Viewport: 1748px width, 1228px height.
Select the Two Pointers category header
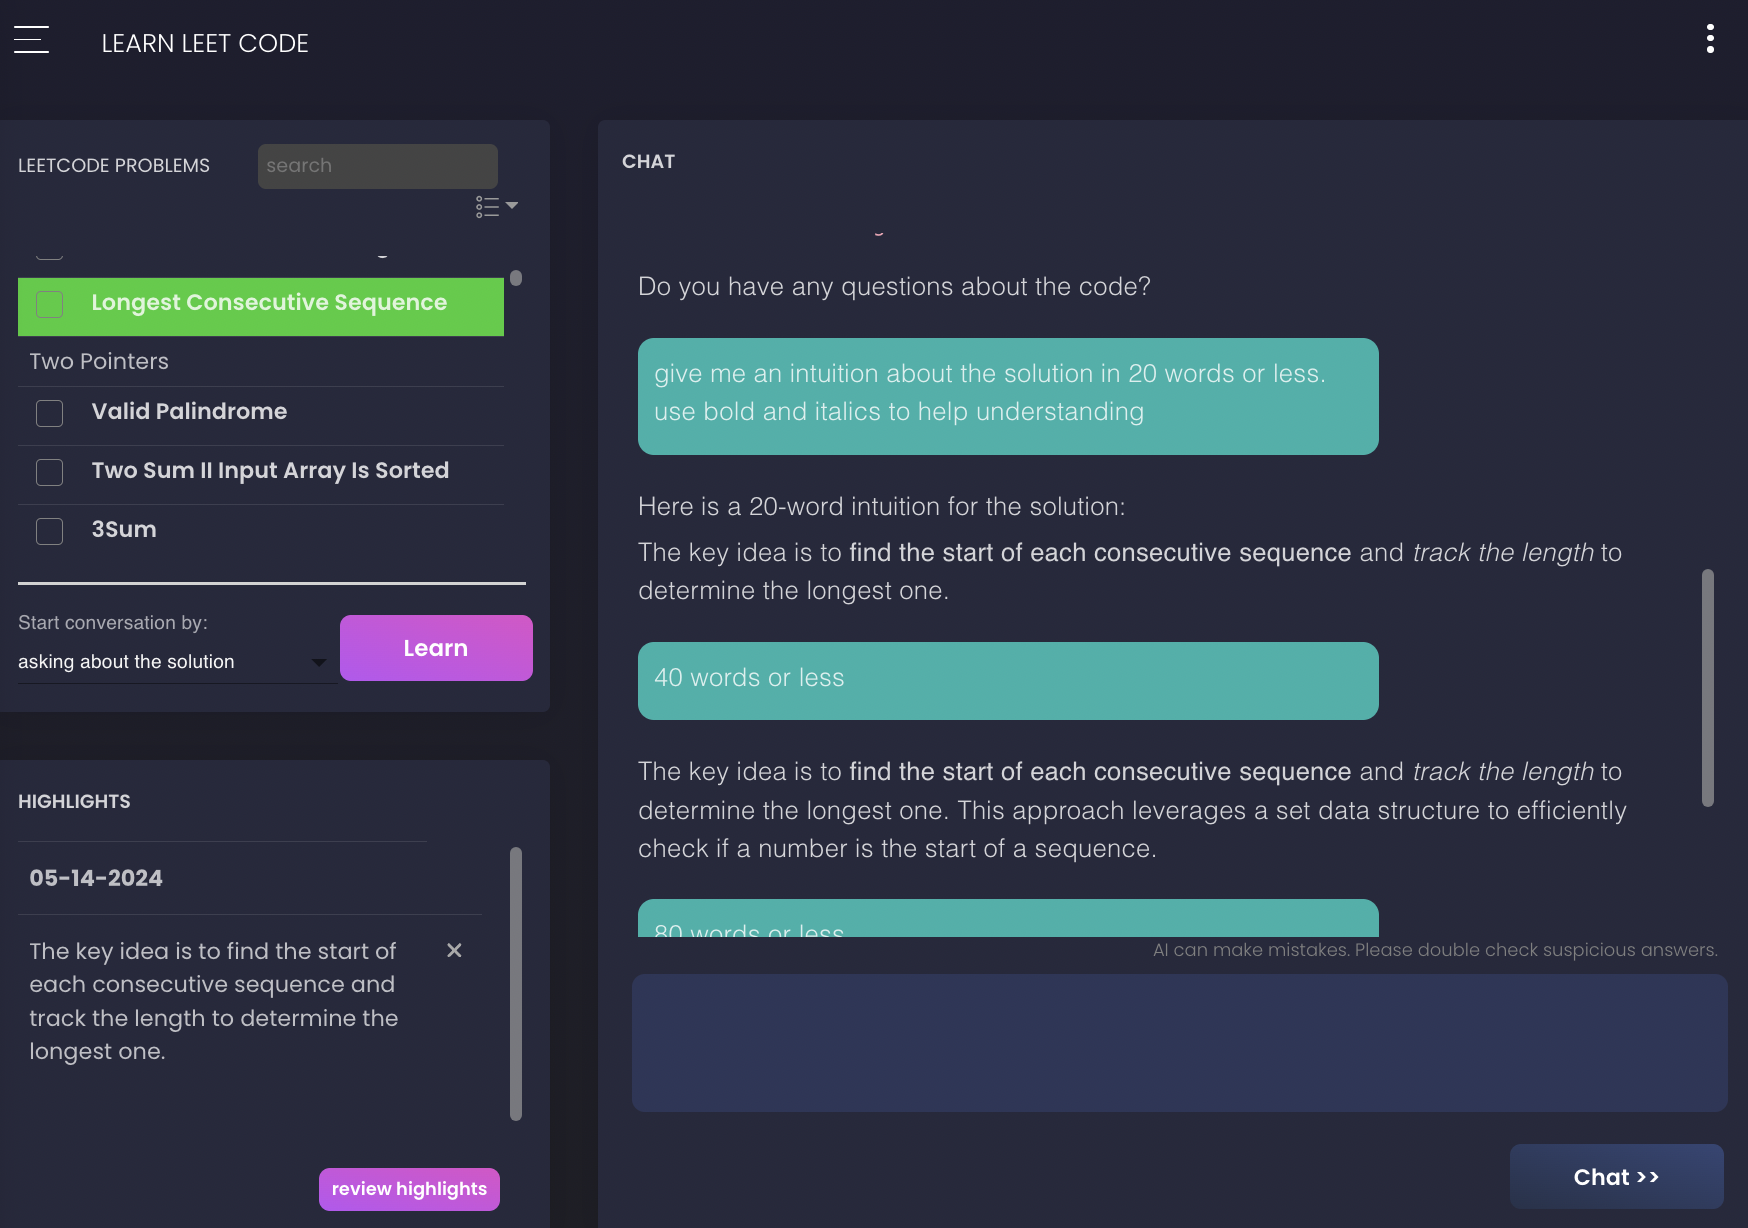pyautogui.click(x=99, y=361)
